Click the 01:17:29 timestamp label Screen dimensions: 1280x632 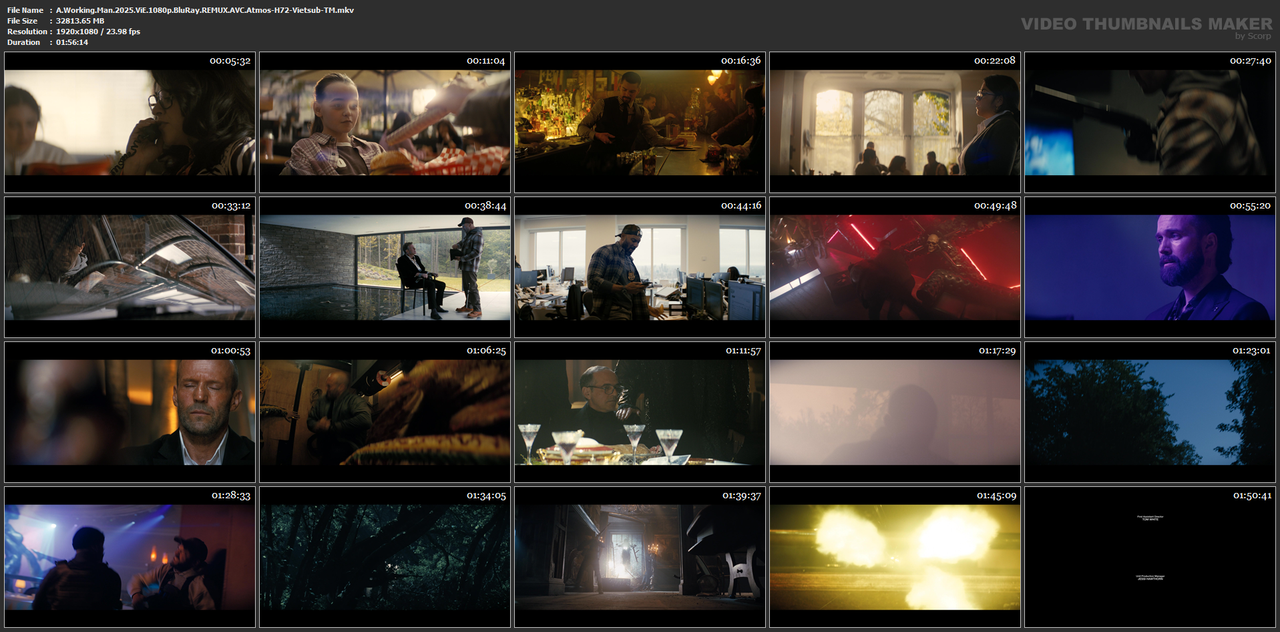point(995,351)
